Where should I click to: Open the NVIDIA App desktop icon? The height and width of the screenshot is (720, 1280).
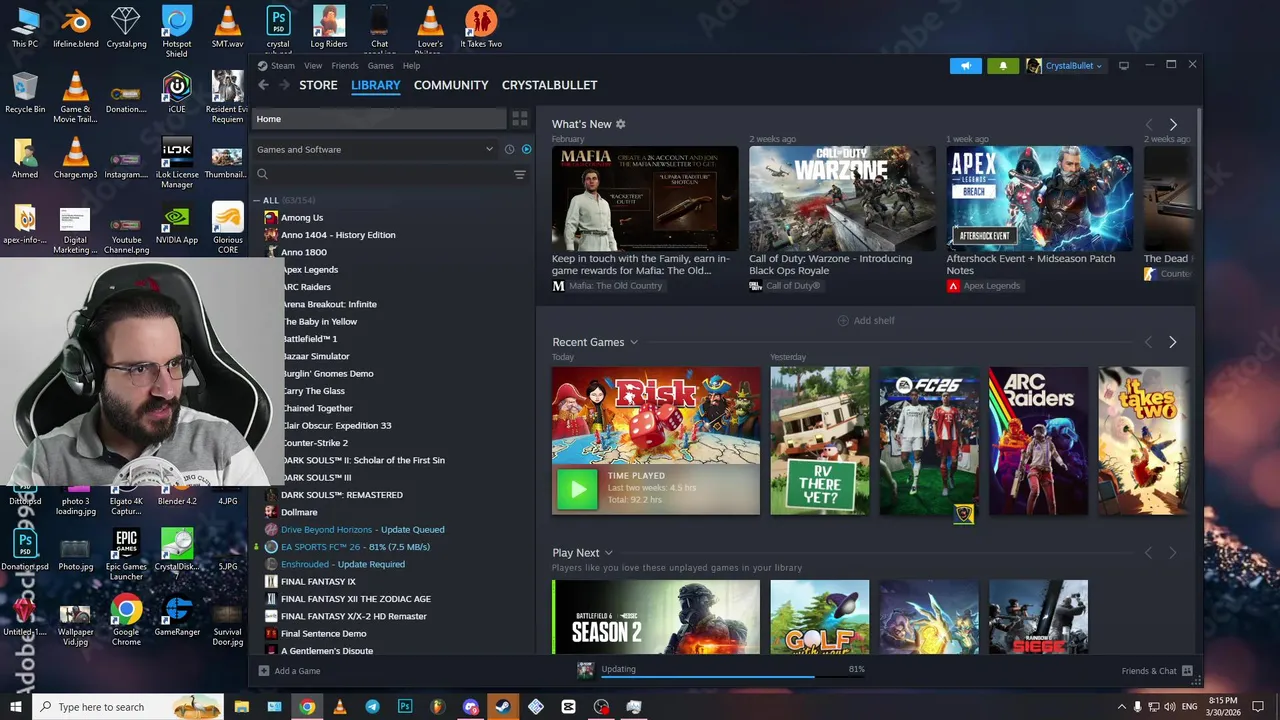[x=177, y=225]
